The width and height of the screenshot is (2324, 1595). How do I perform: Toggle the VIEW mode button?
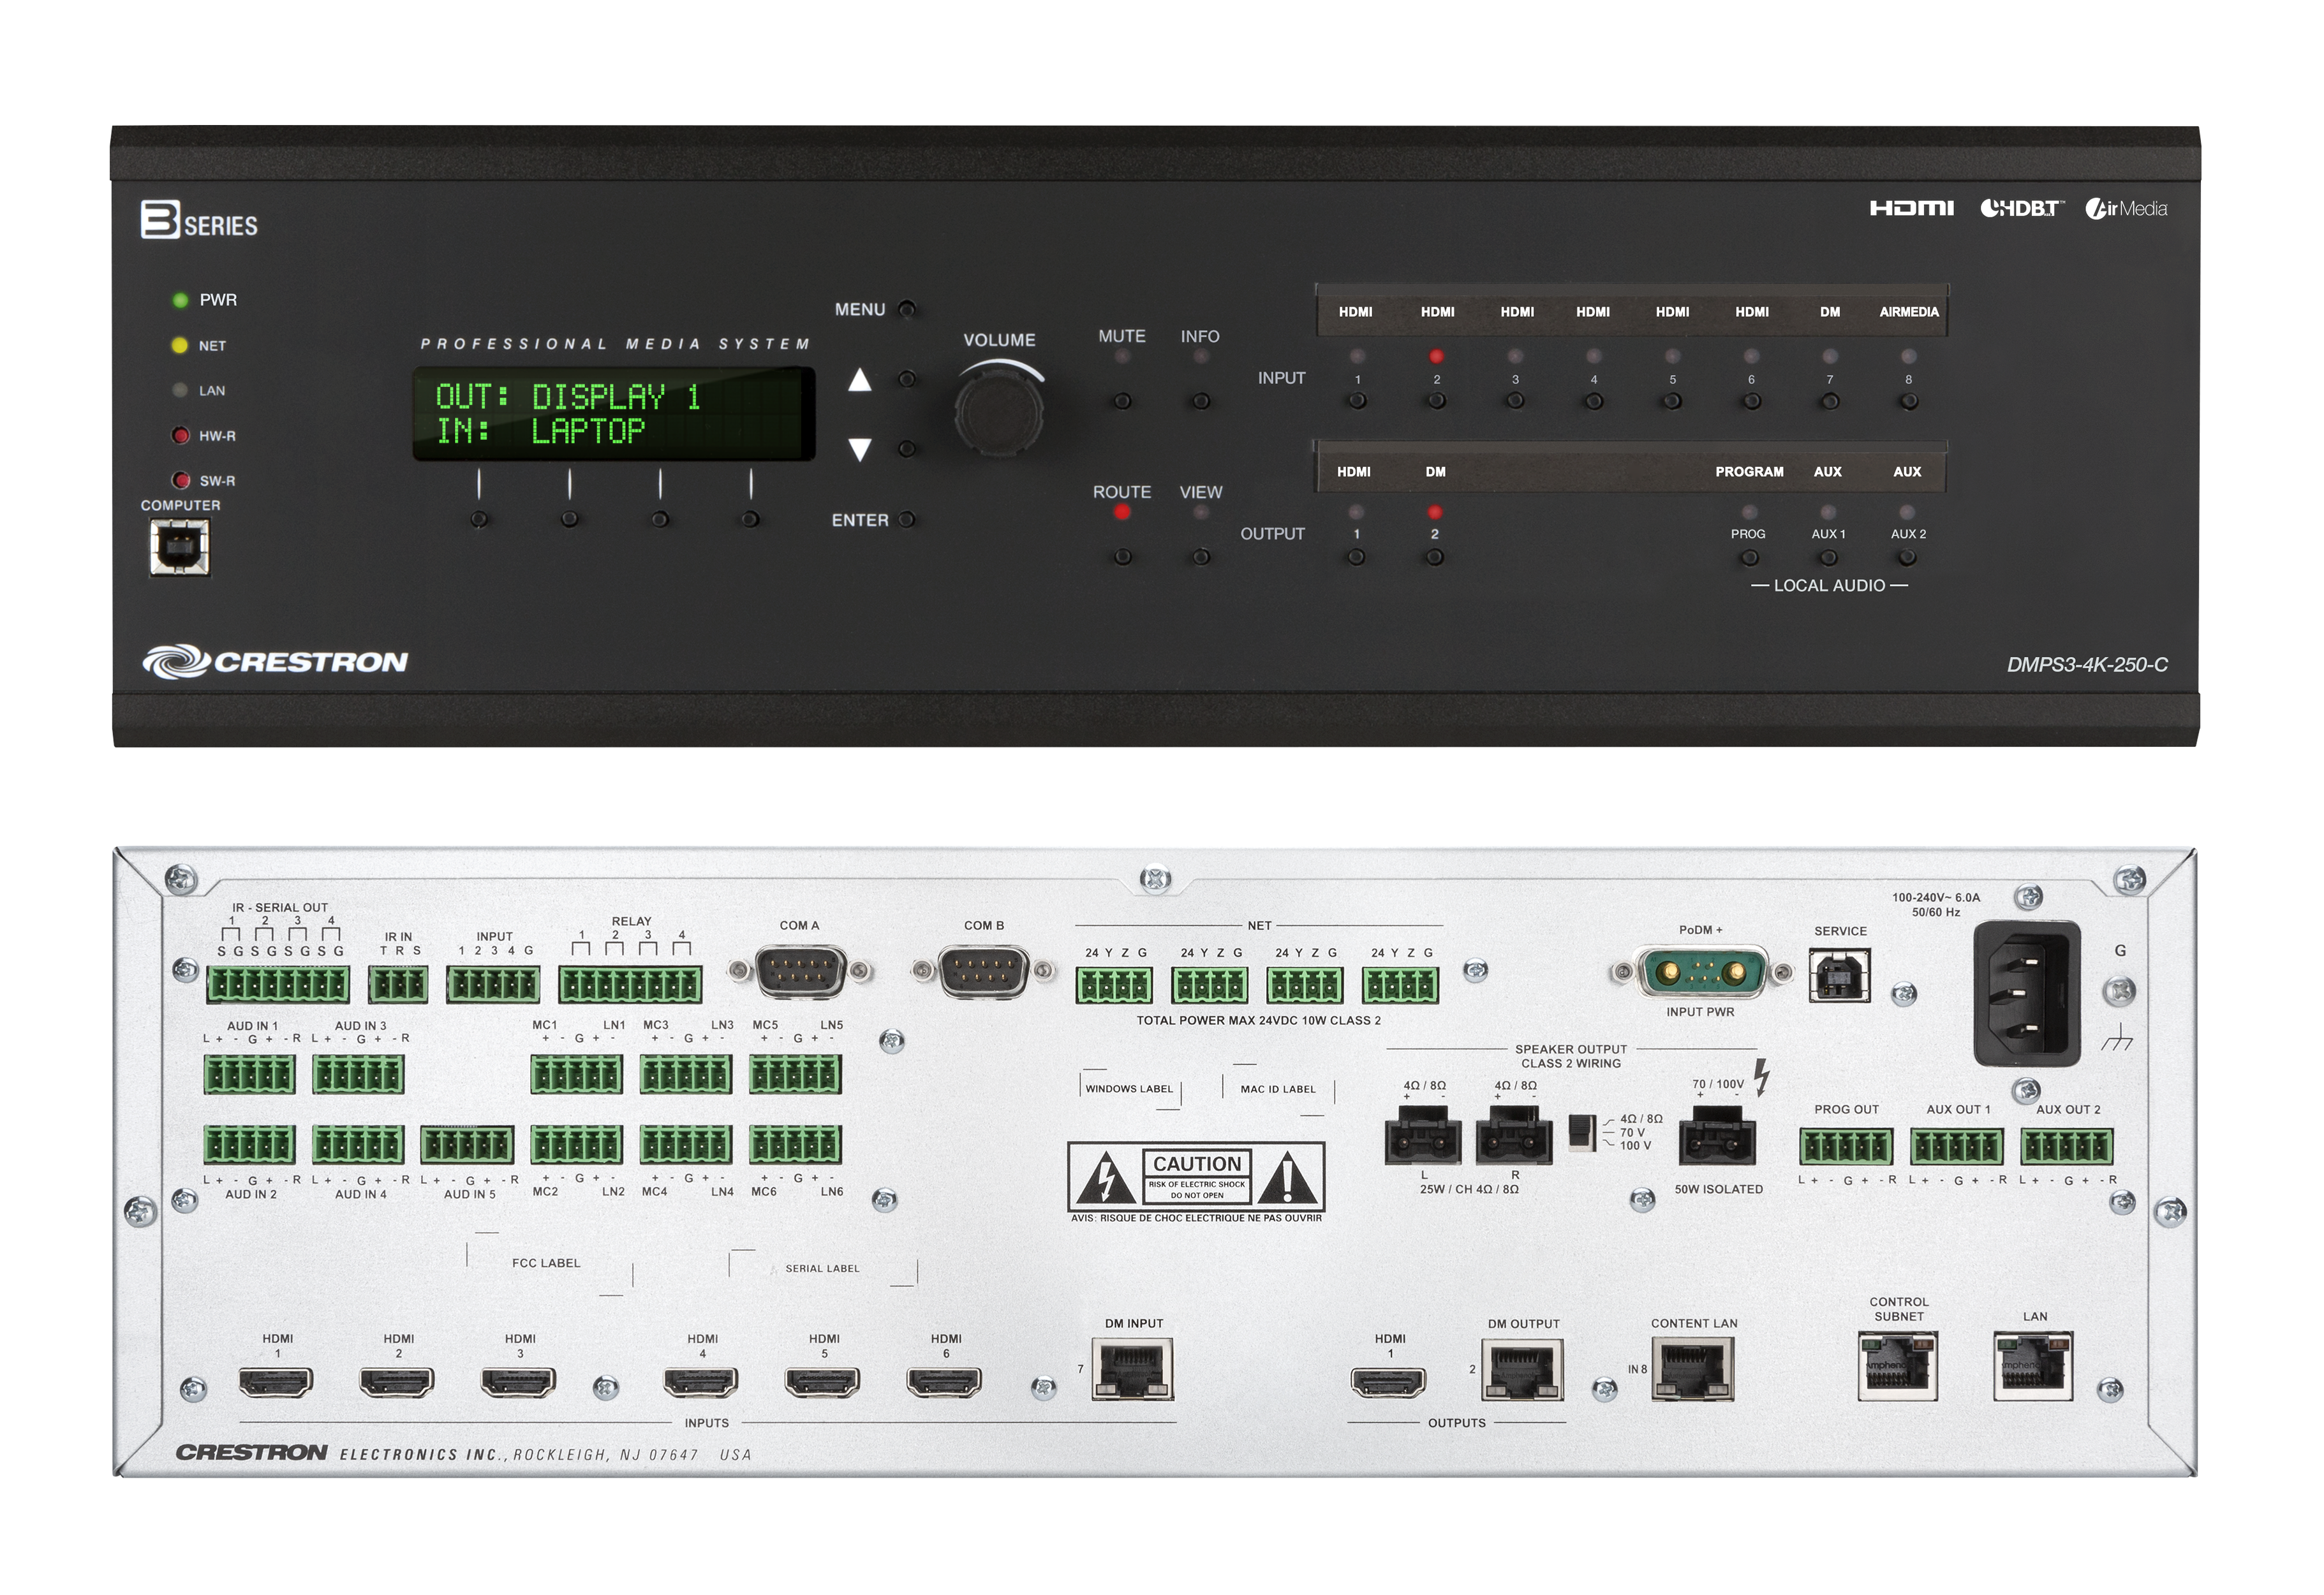click(1201, 557)
